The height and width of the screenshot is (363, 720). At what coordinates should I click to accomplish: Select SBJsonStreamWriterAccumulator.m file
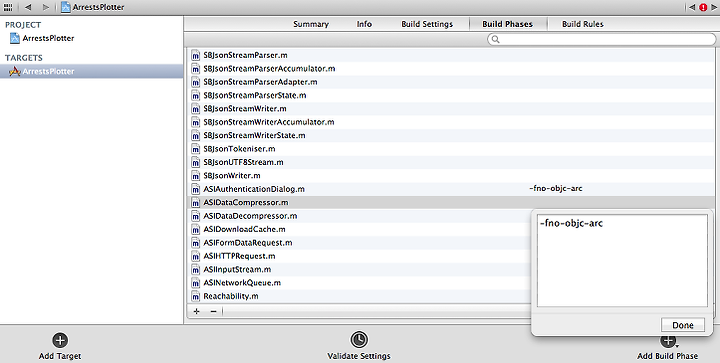(269, 122)
